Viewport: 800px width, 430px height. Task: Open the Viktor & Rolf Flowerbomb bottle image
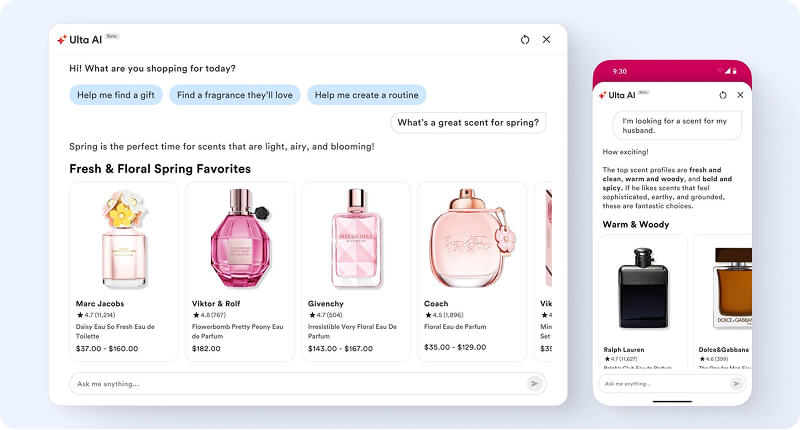tap(240, 238)
